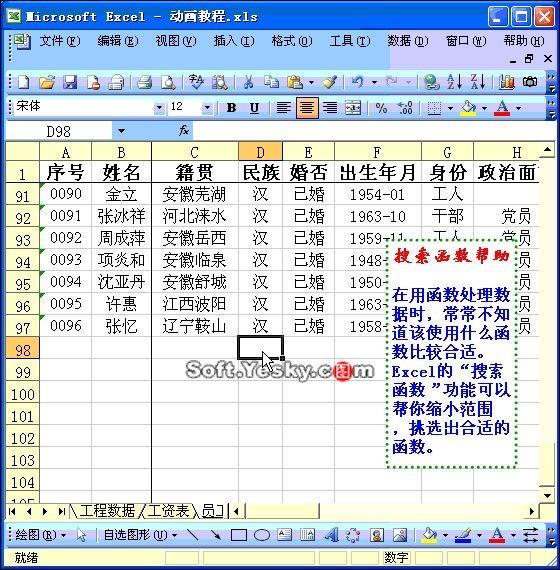Open the 自选图形 AutoShapes button
The width and height of the screenshot is (560, 570).
pyautogui.click(x=140, y=535)
